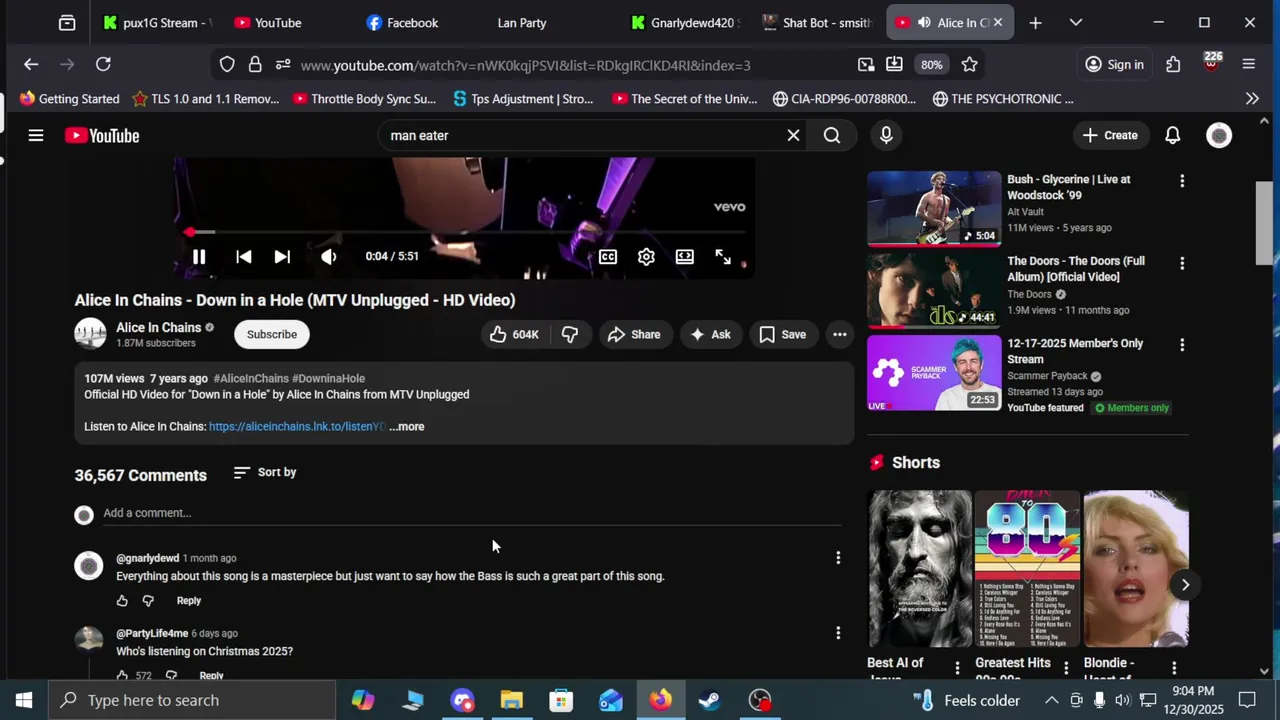
Task: Open File Explorer from the taskbar
Action: click(x=511, y=700)
